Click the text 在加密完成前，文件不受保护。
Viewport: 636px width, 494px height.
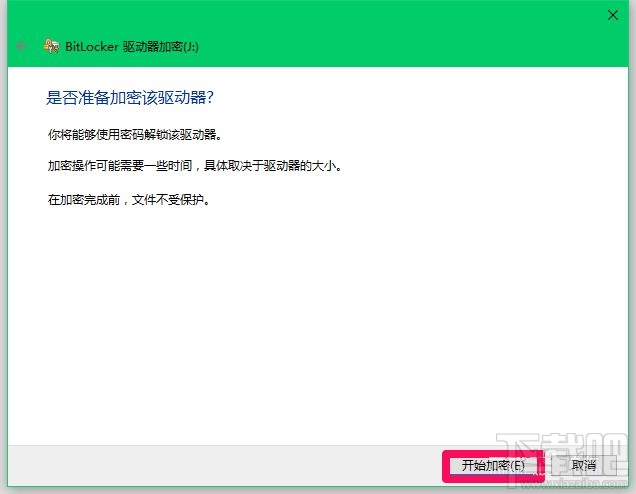pyautogui.click(x=129, y=199)
